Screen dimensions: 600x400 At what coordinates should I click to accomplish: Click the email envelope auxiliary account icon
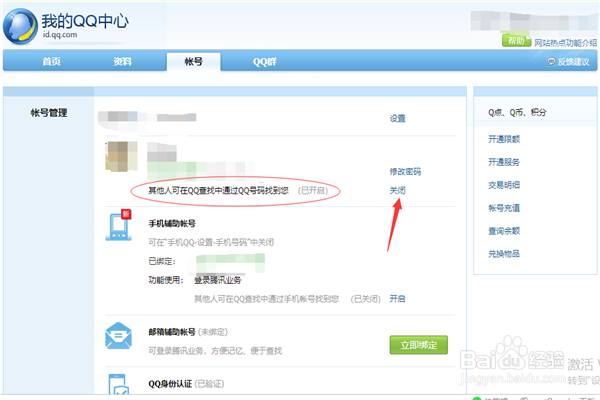[119, 336]
